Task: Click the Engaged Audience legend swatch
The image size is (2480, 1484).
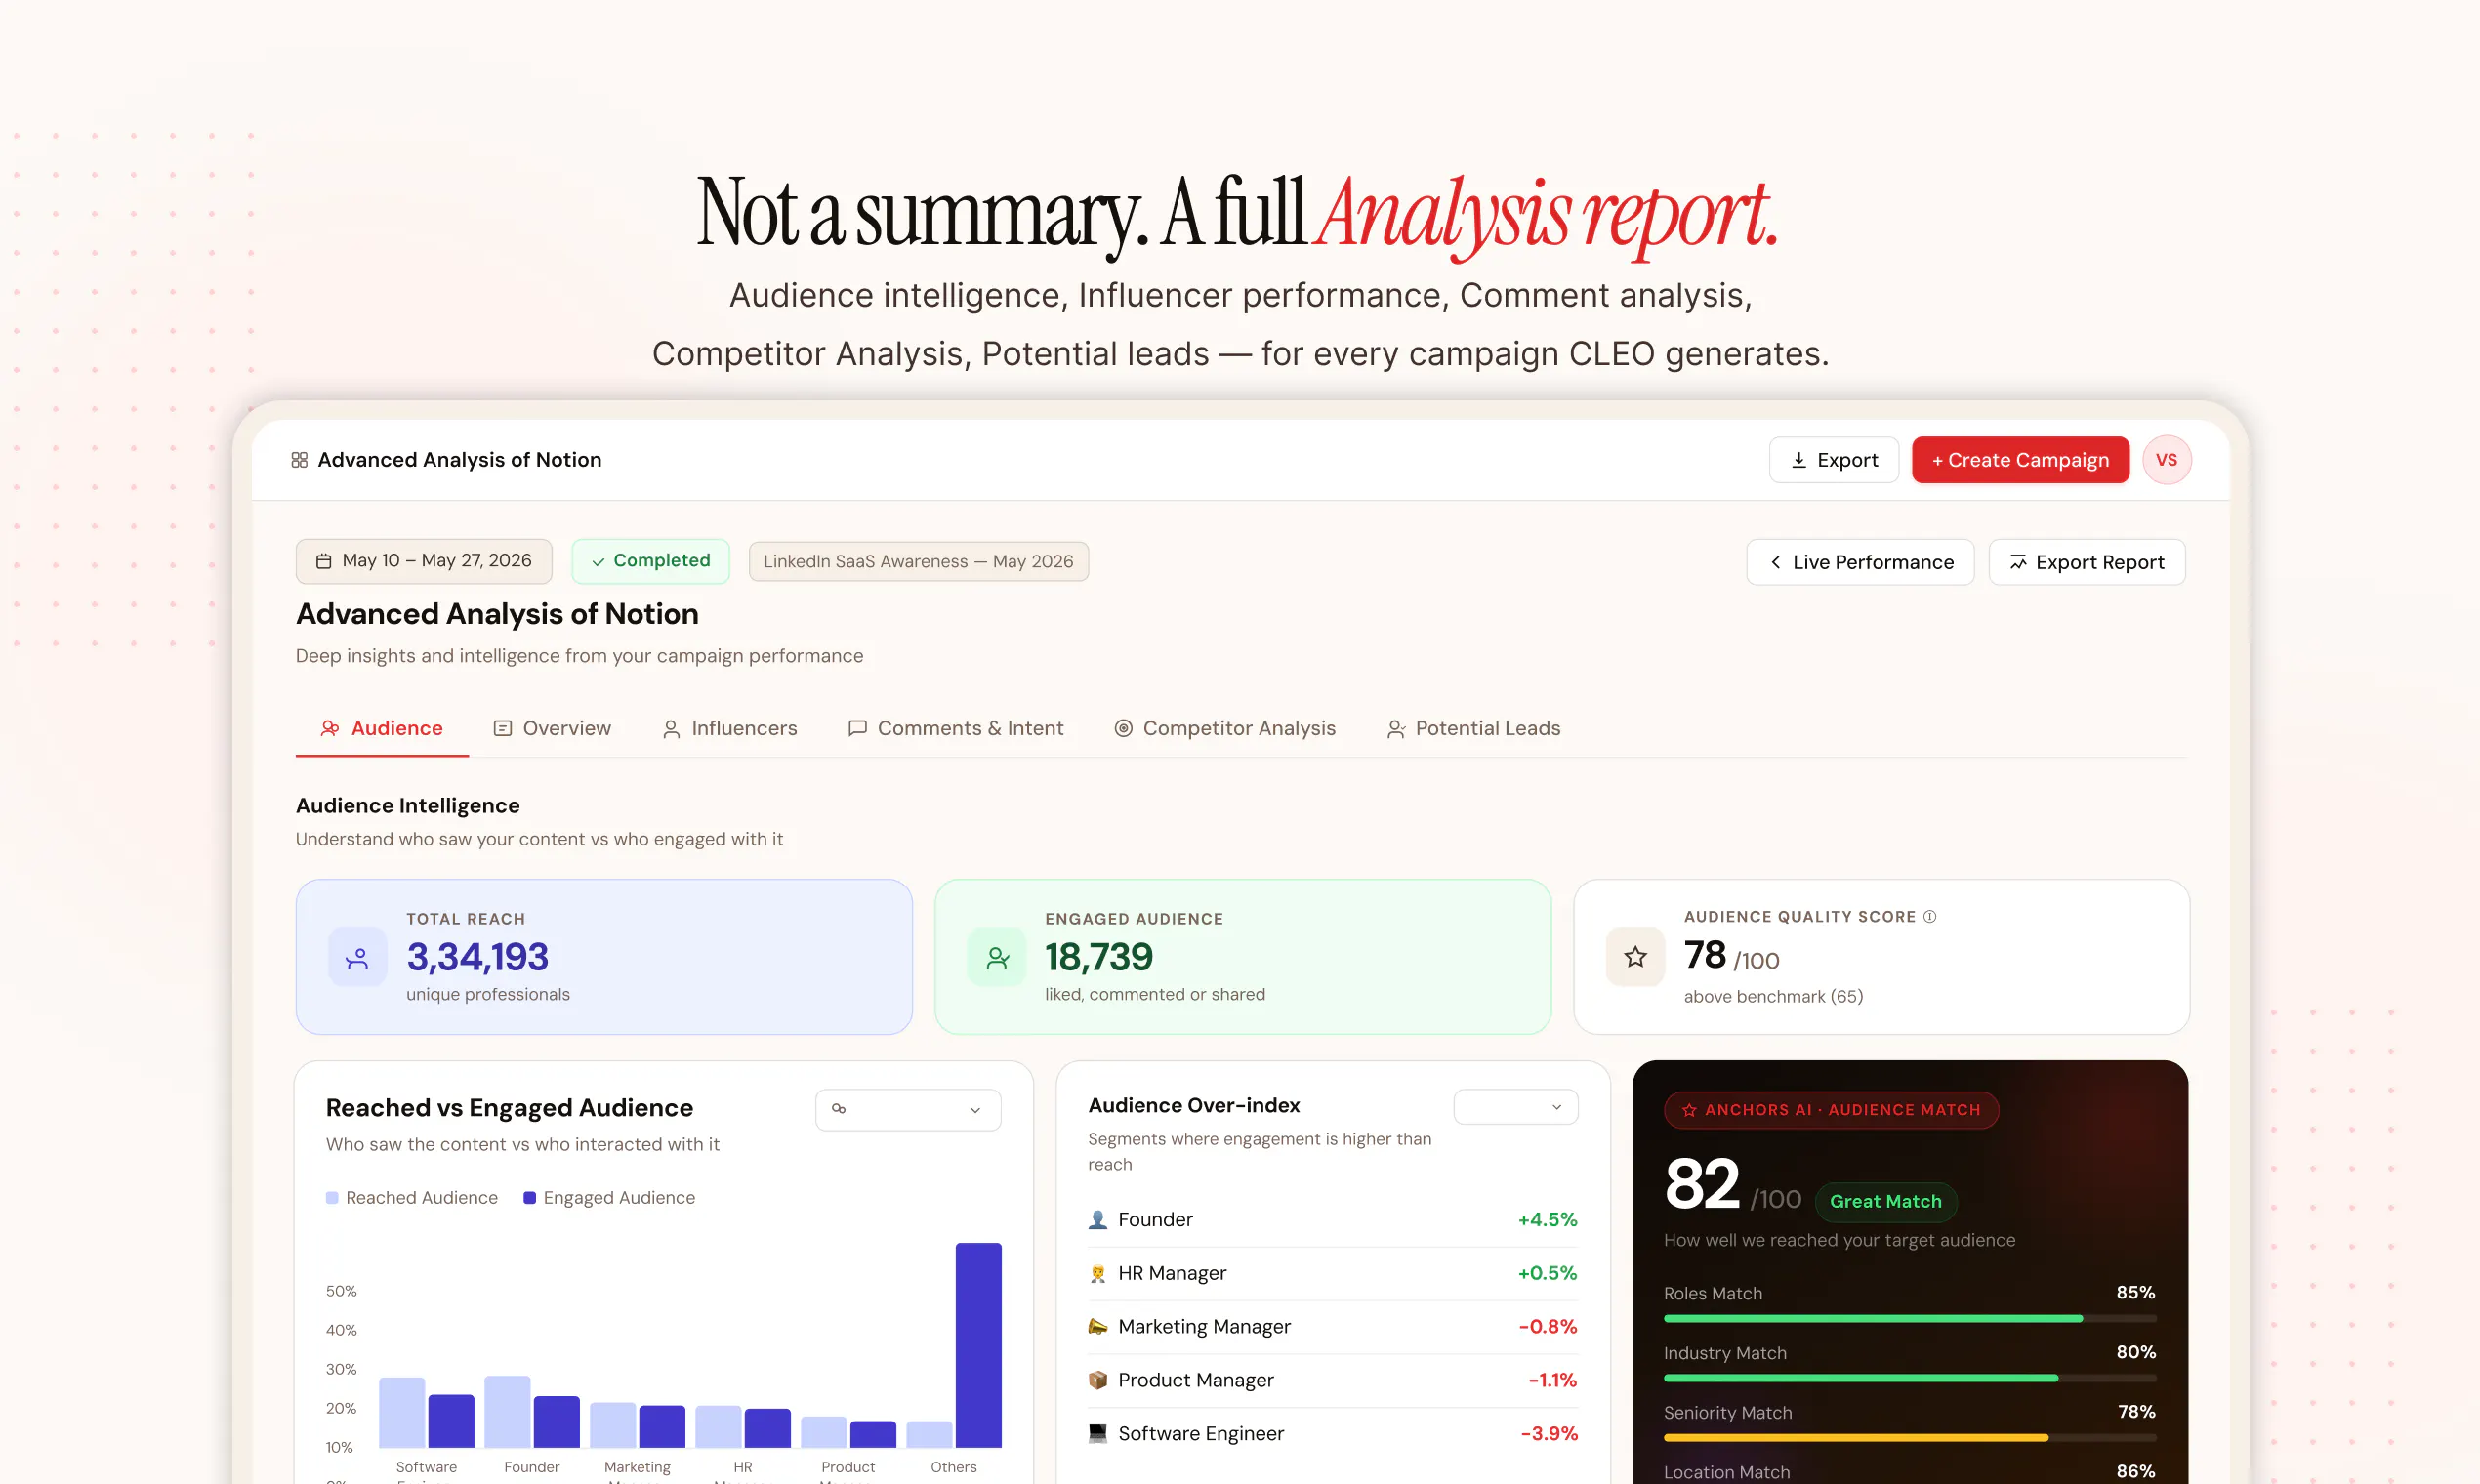Action: pos(530,1198)
